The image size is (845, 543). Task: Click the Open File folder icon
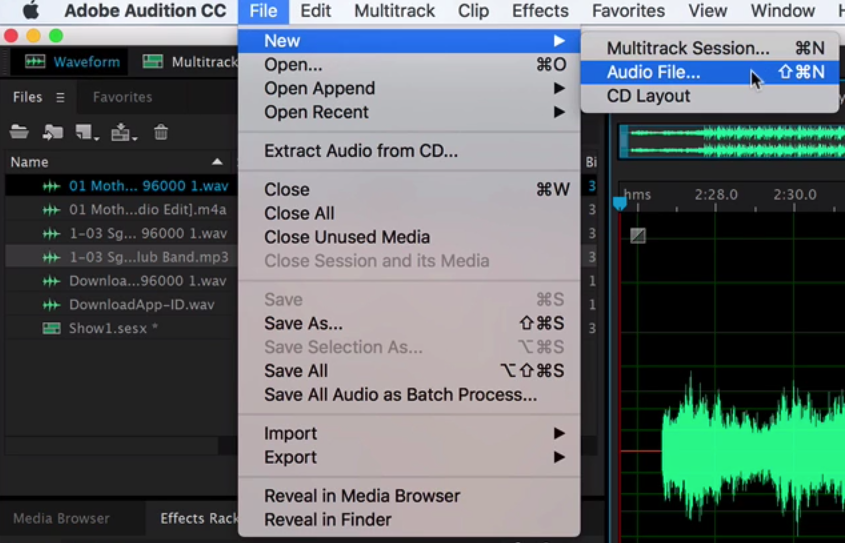tap(19, 132)
